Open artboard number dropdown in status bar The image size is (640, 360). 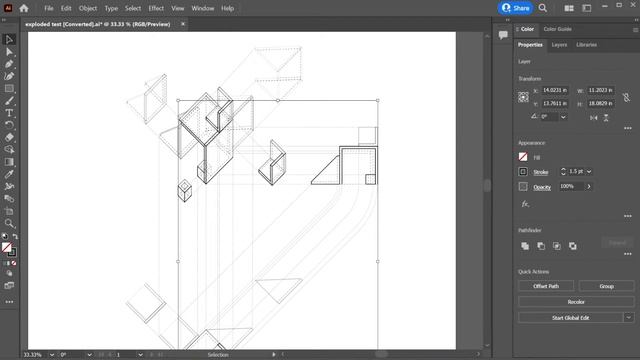pos(140,355)
